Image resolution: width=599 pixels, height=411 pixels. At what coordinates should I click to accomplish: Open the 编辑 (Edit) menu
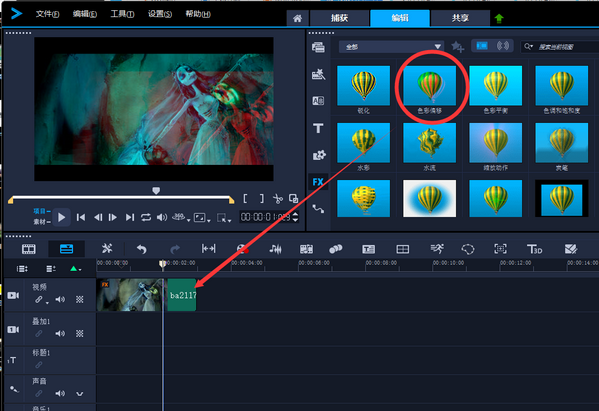(x=84, y=14)
